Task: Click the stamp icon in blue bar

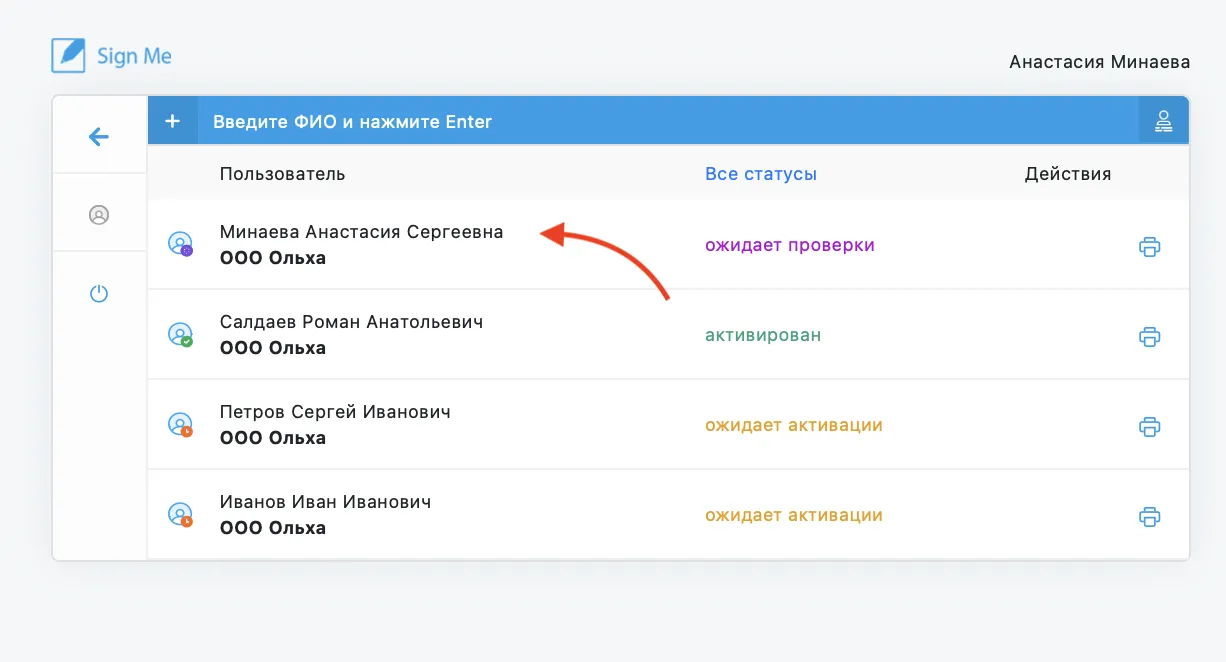Action: pos(1163,121)
